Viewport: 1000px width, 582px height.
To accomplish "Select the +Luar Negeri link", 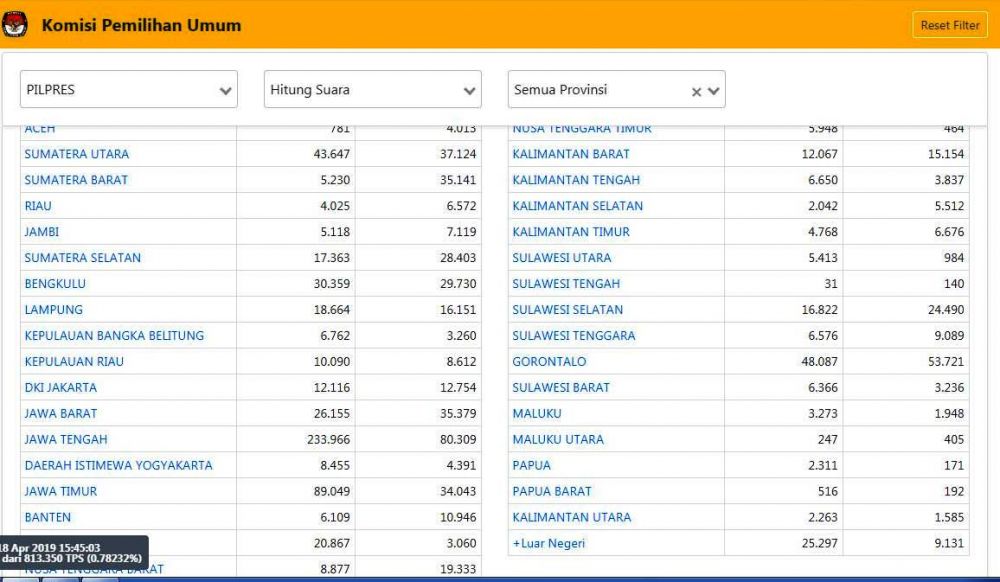I will 549,544.
